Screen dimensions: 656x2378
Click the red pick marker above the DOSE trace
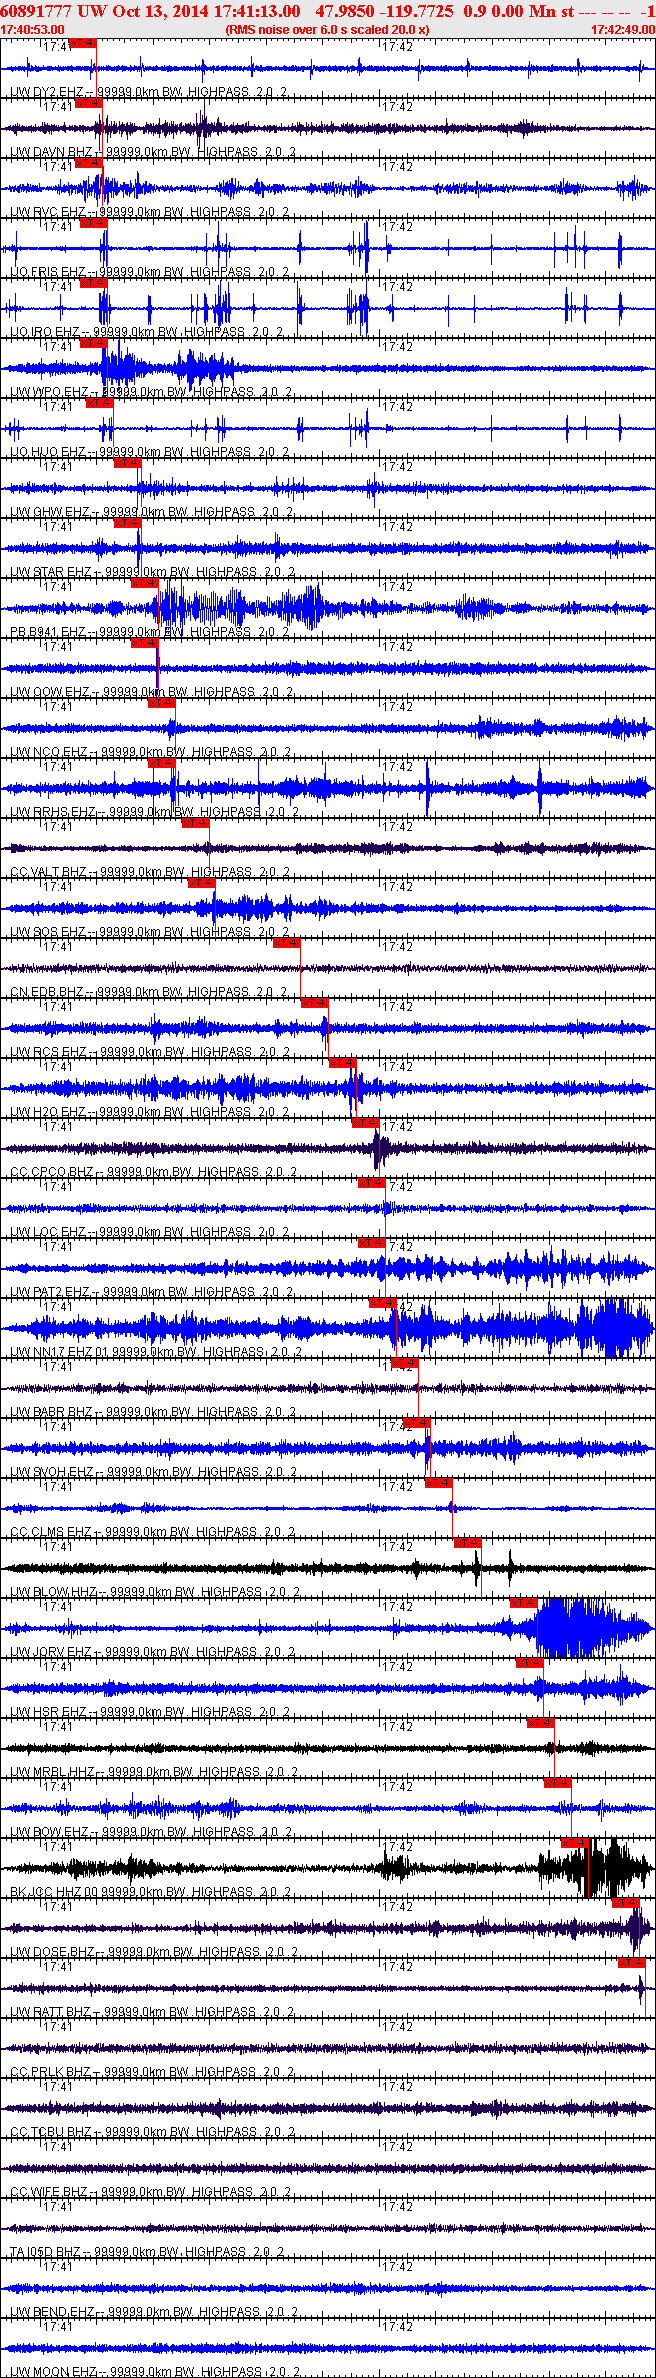tap(626, 1903)
